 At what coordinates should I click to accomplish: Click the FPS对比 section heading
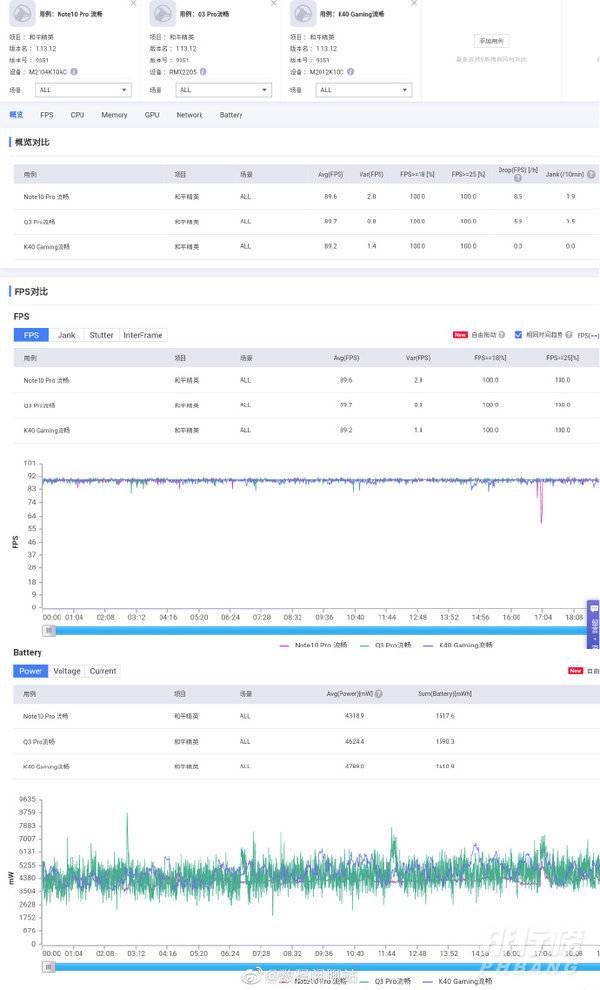point(31,291)
